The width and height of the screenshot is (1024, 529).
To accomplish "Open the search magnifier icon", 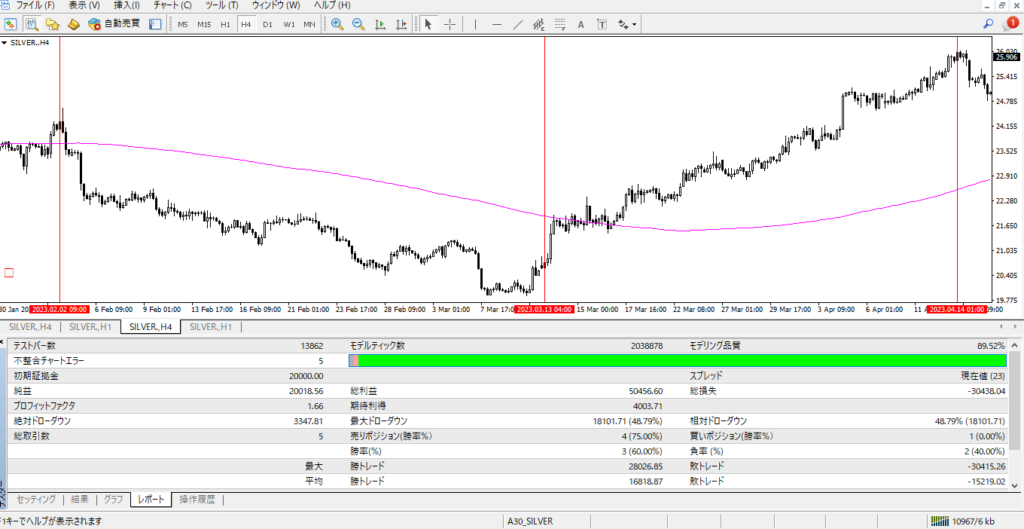I will coord(988,23).
